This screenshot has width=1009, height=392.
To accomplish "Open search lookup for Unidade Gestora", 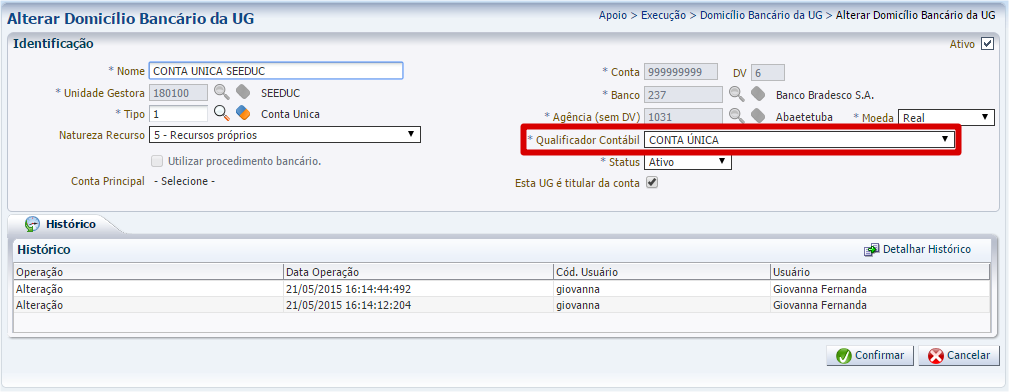I will tap(221, 92).
